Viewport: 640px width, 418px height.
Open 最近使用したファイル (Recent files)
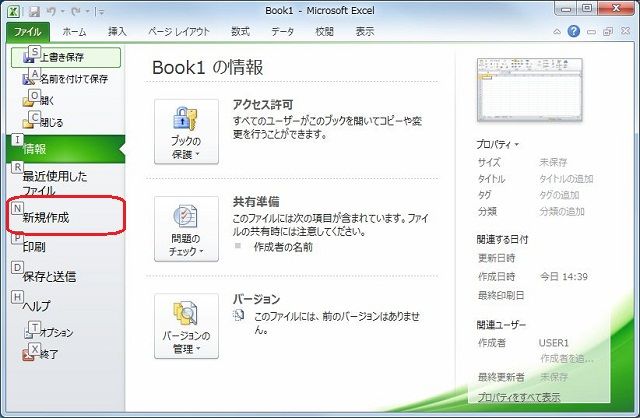coord(65,182)
